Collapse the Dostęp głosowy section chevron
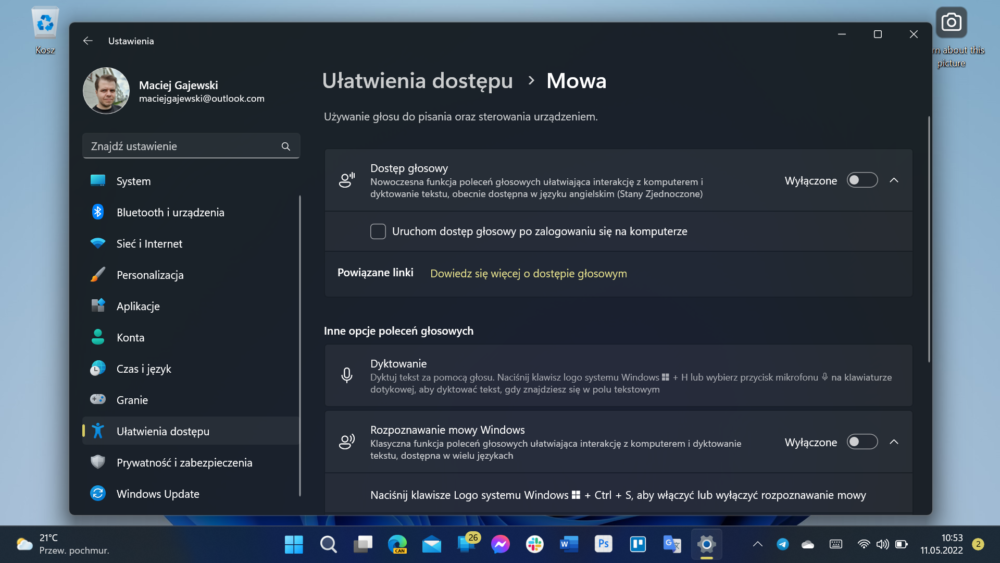The height and width of the screenshot is (563, 1000). click(x=894, y=180)
